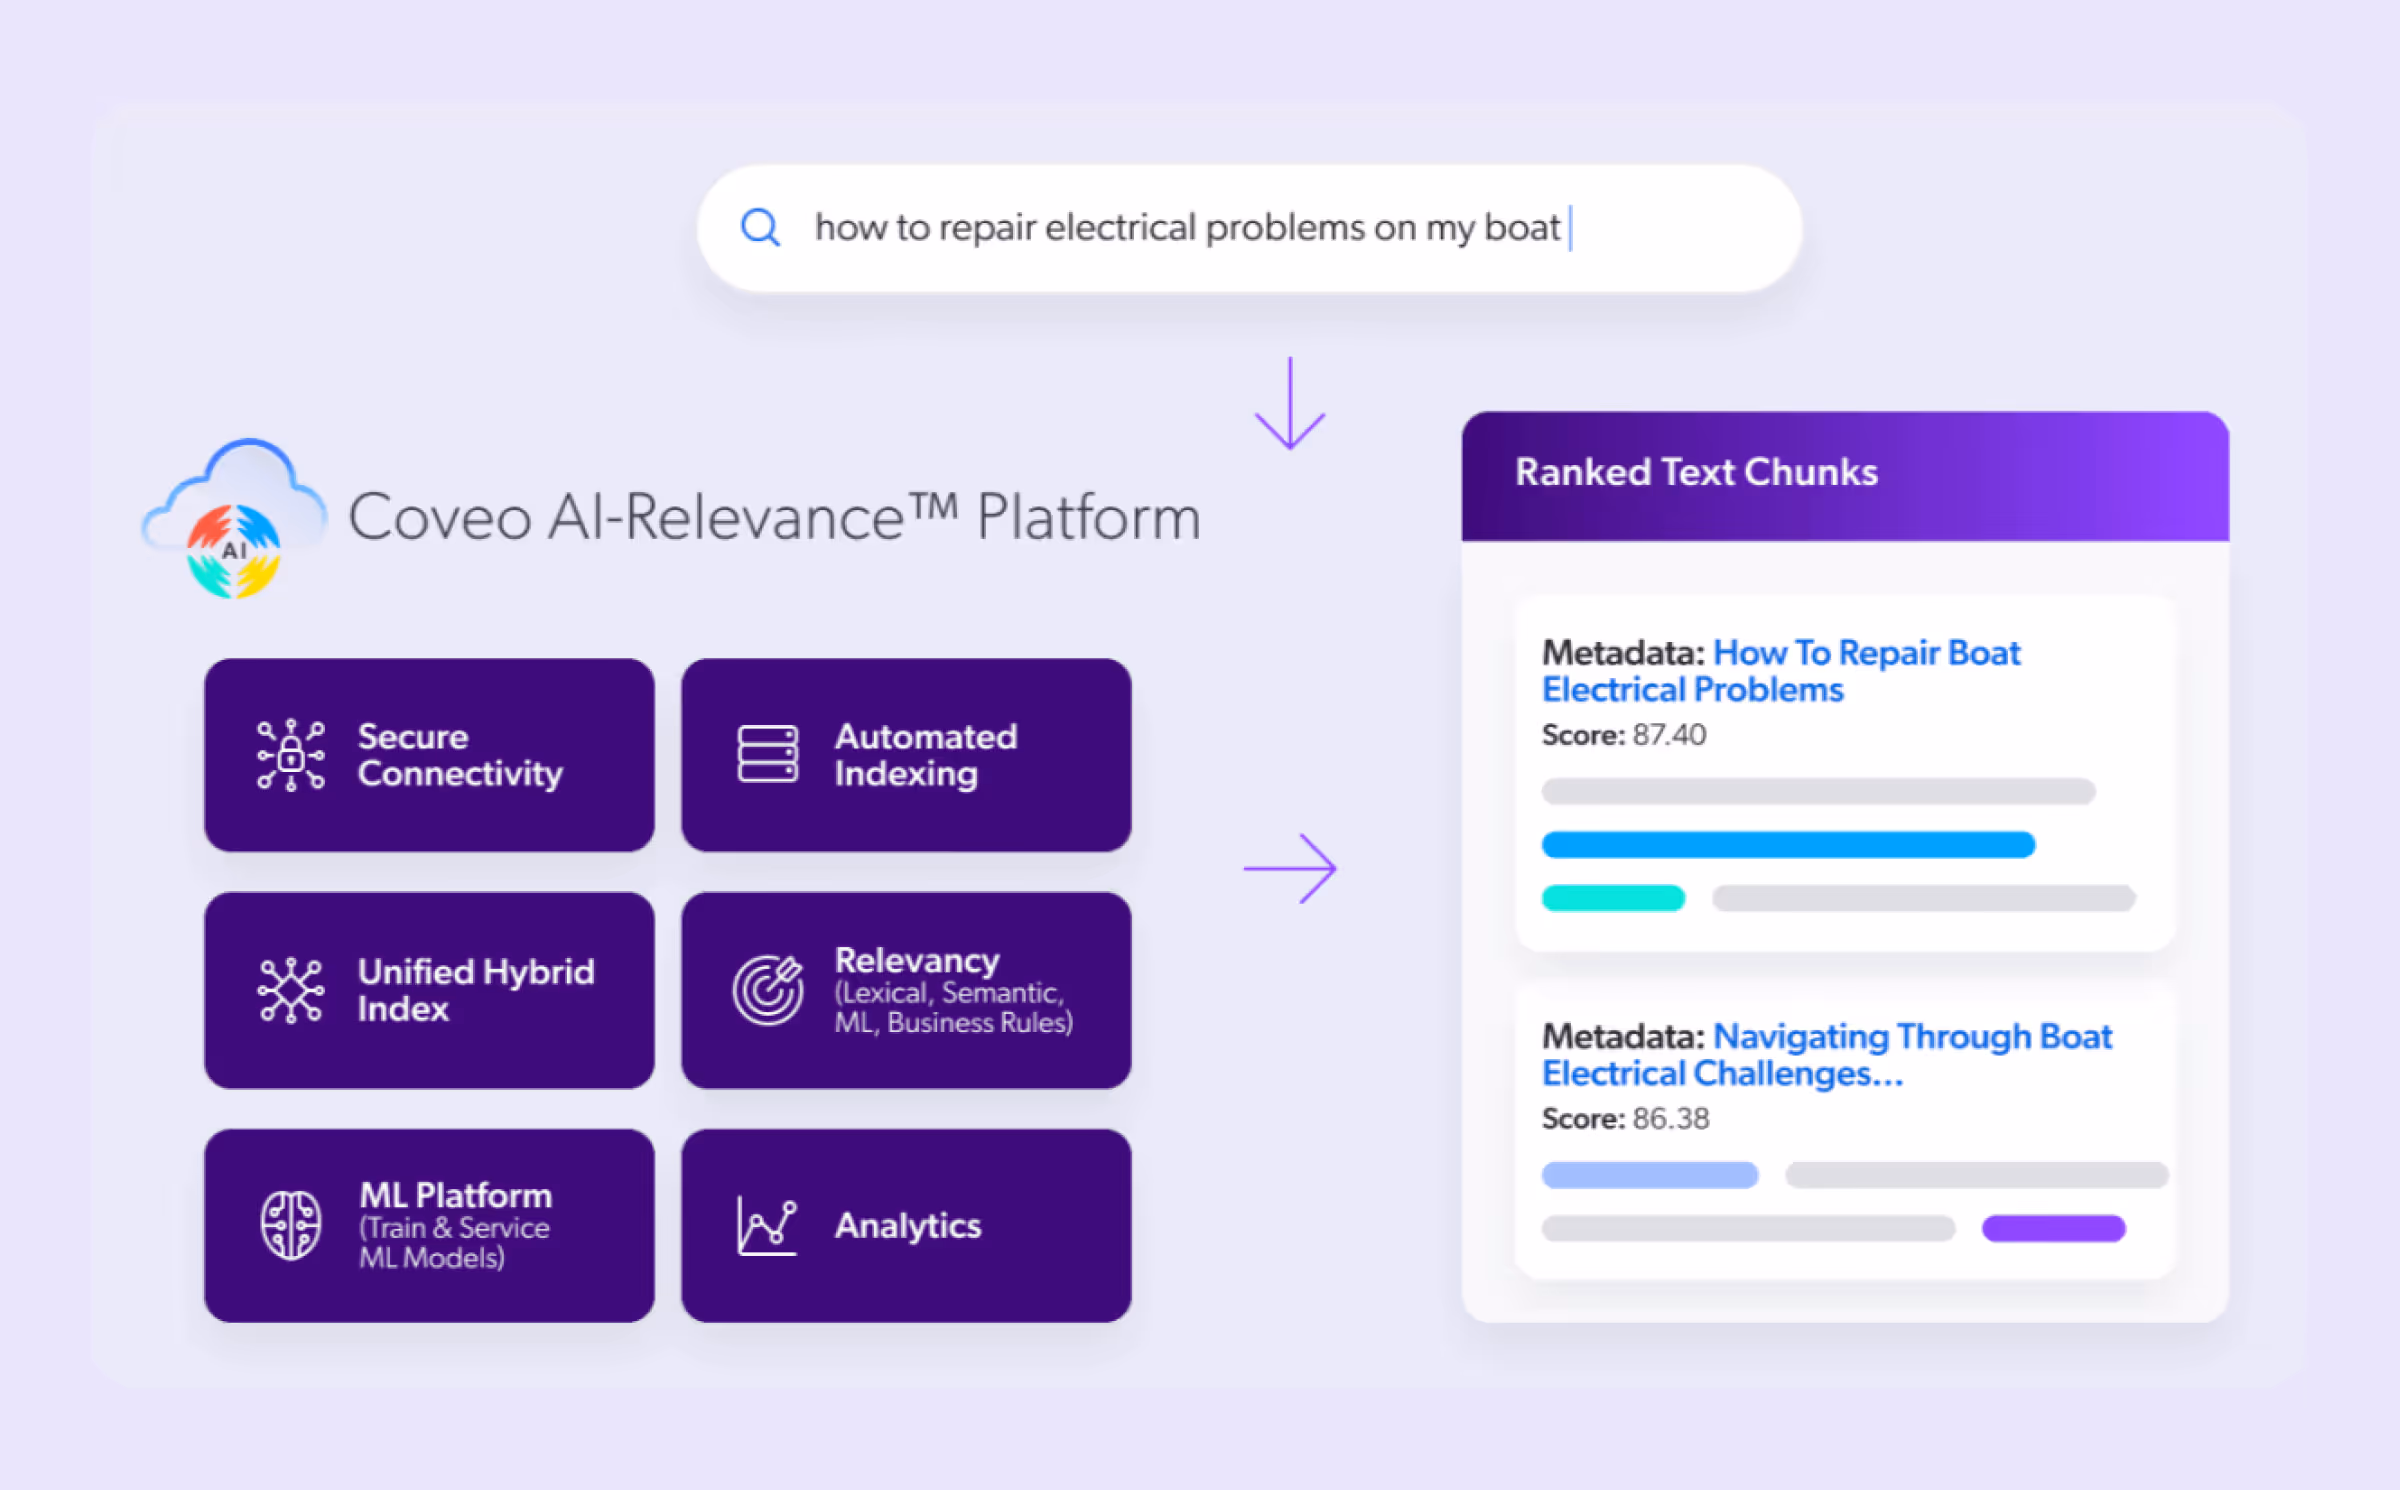Click the blue relevance bar under score 87.40

click(x=1788, y=845)
